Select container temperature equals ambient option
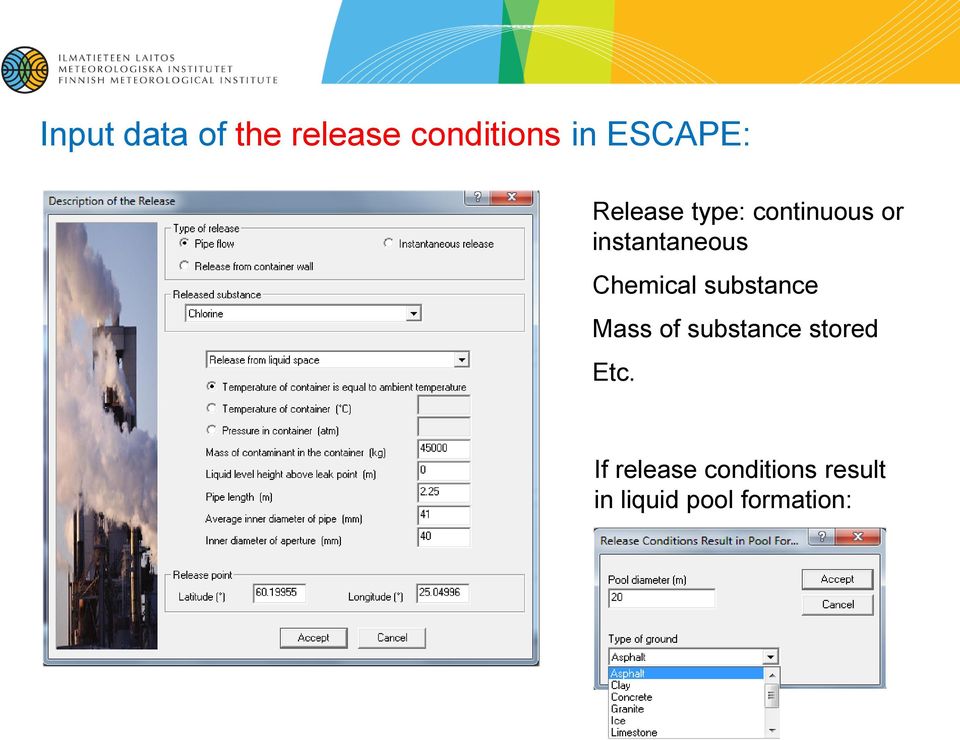This screenshot has width=960, height=740. point(211,386)
